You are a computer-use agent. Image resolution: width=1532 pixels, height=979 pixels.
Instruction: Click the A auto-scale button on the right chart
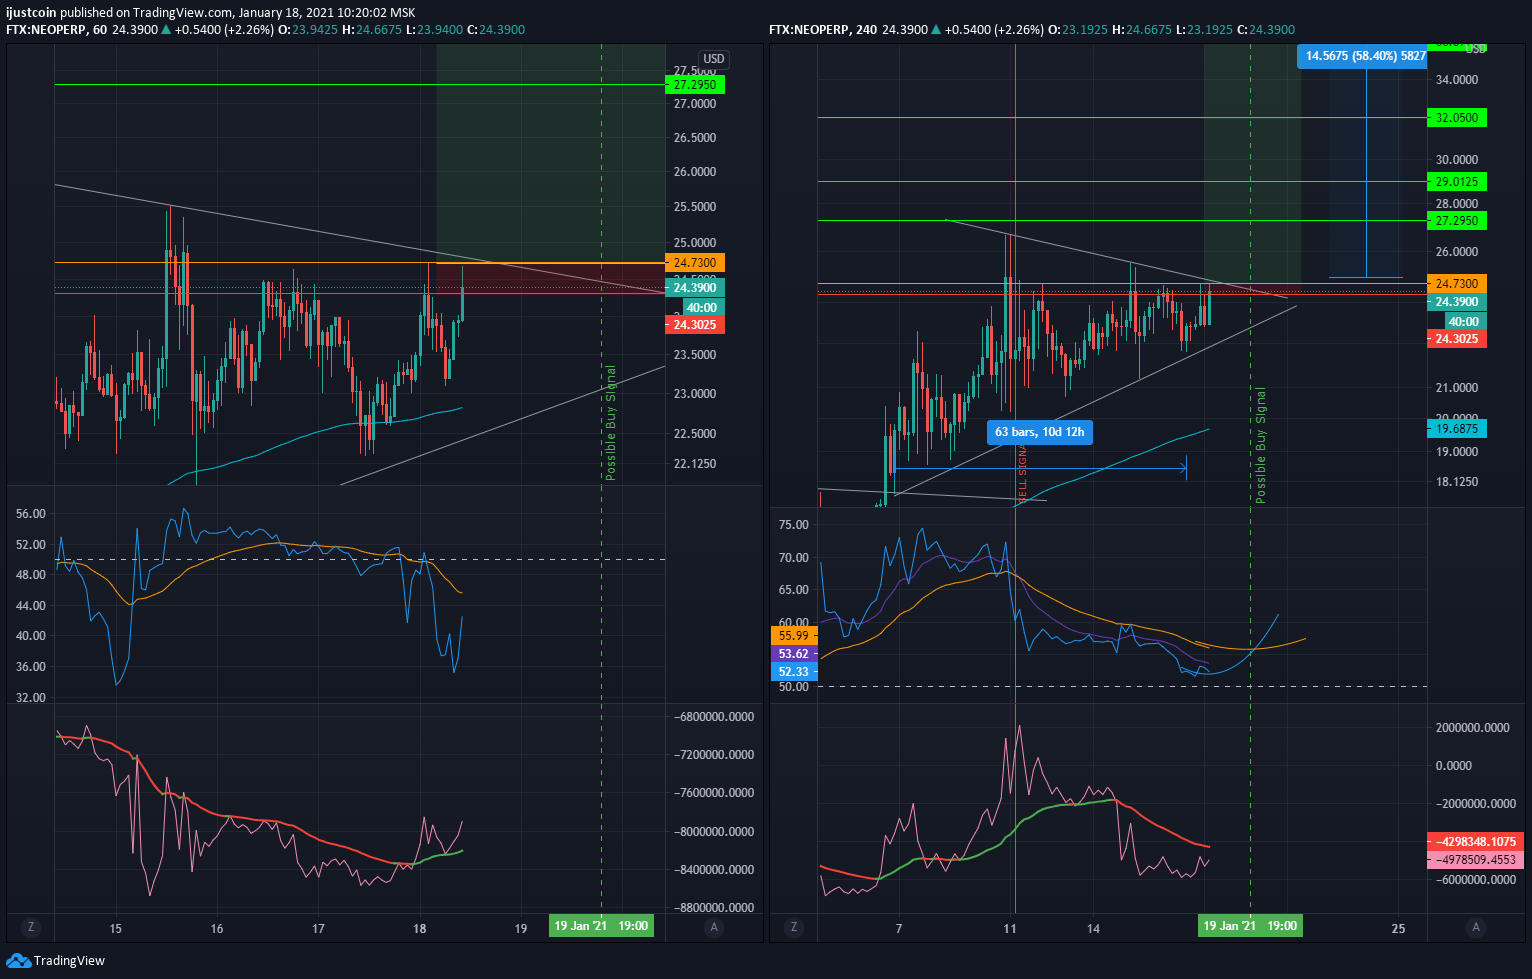tap(1476, 927)
